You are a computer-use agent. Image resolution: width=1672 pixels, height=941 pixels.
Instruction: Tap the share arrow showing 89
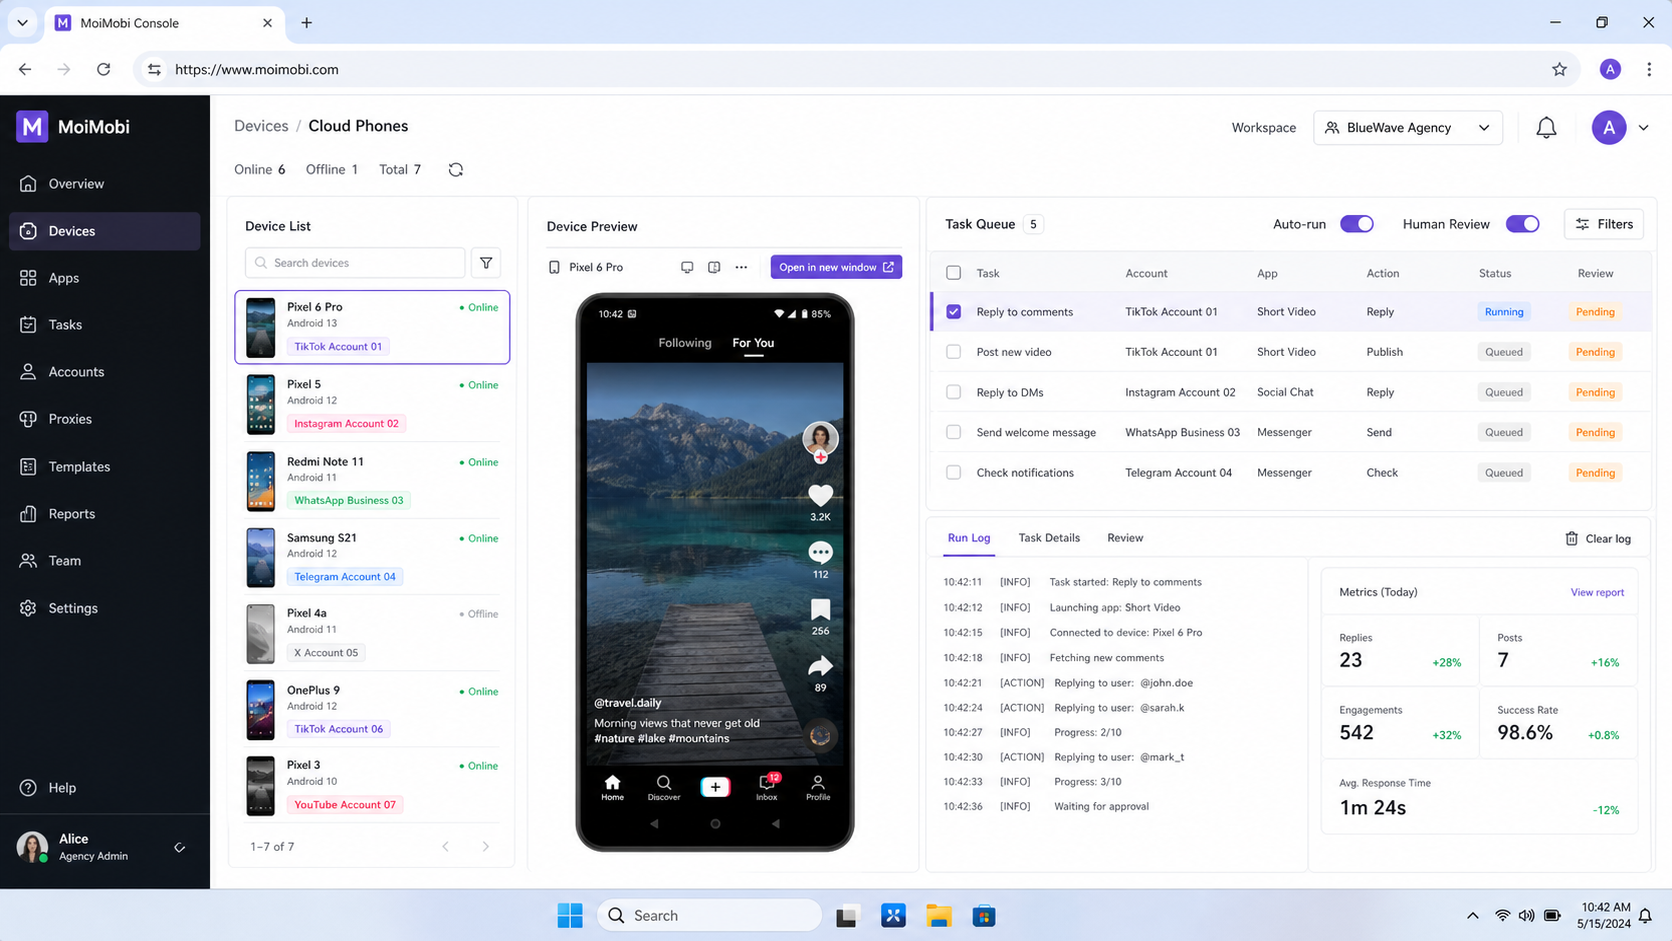tap(820, 667)
